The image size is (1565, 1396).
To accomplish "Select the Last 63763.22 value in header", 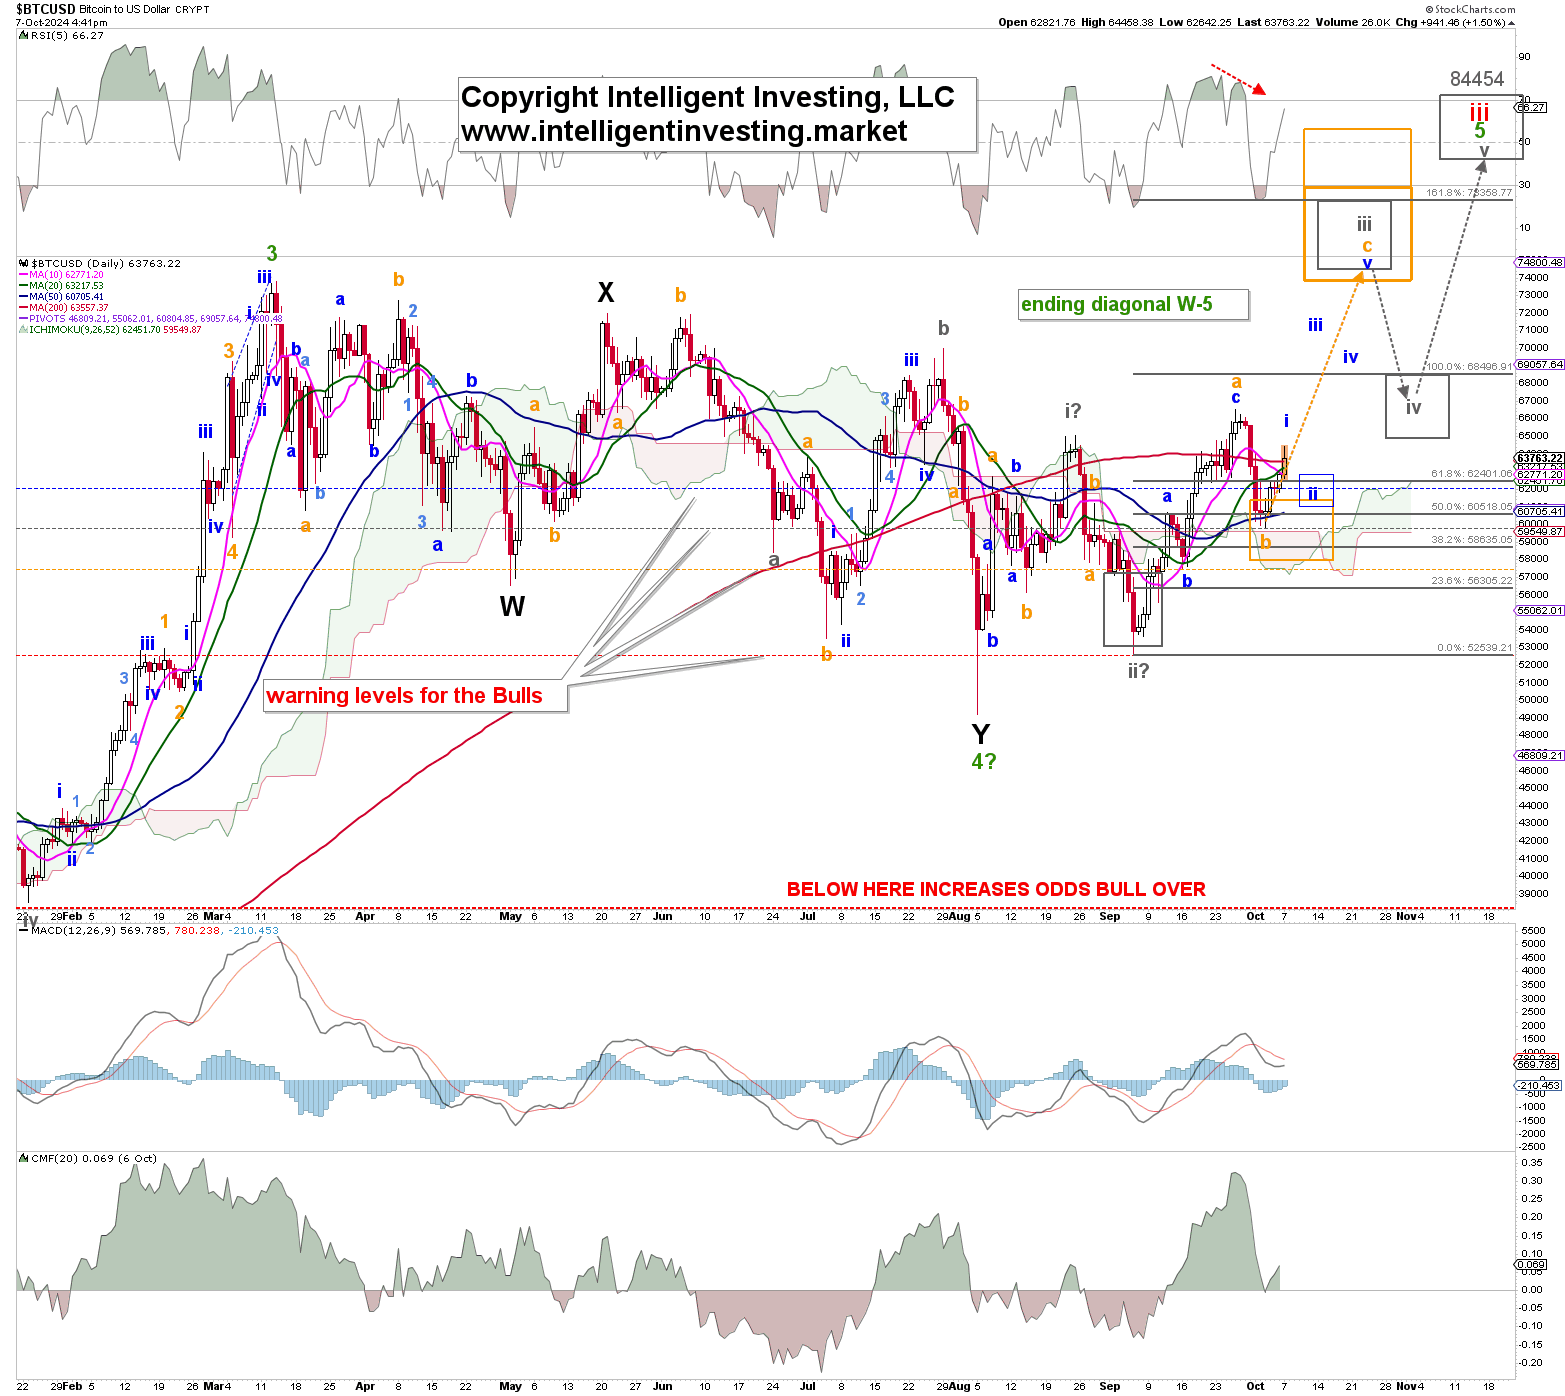I will [x=1273, y=22].
